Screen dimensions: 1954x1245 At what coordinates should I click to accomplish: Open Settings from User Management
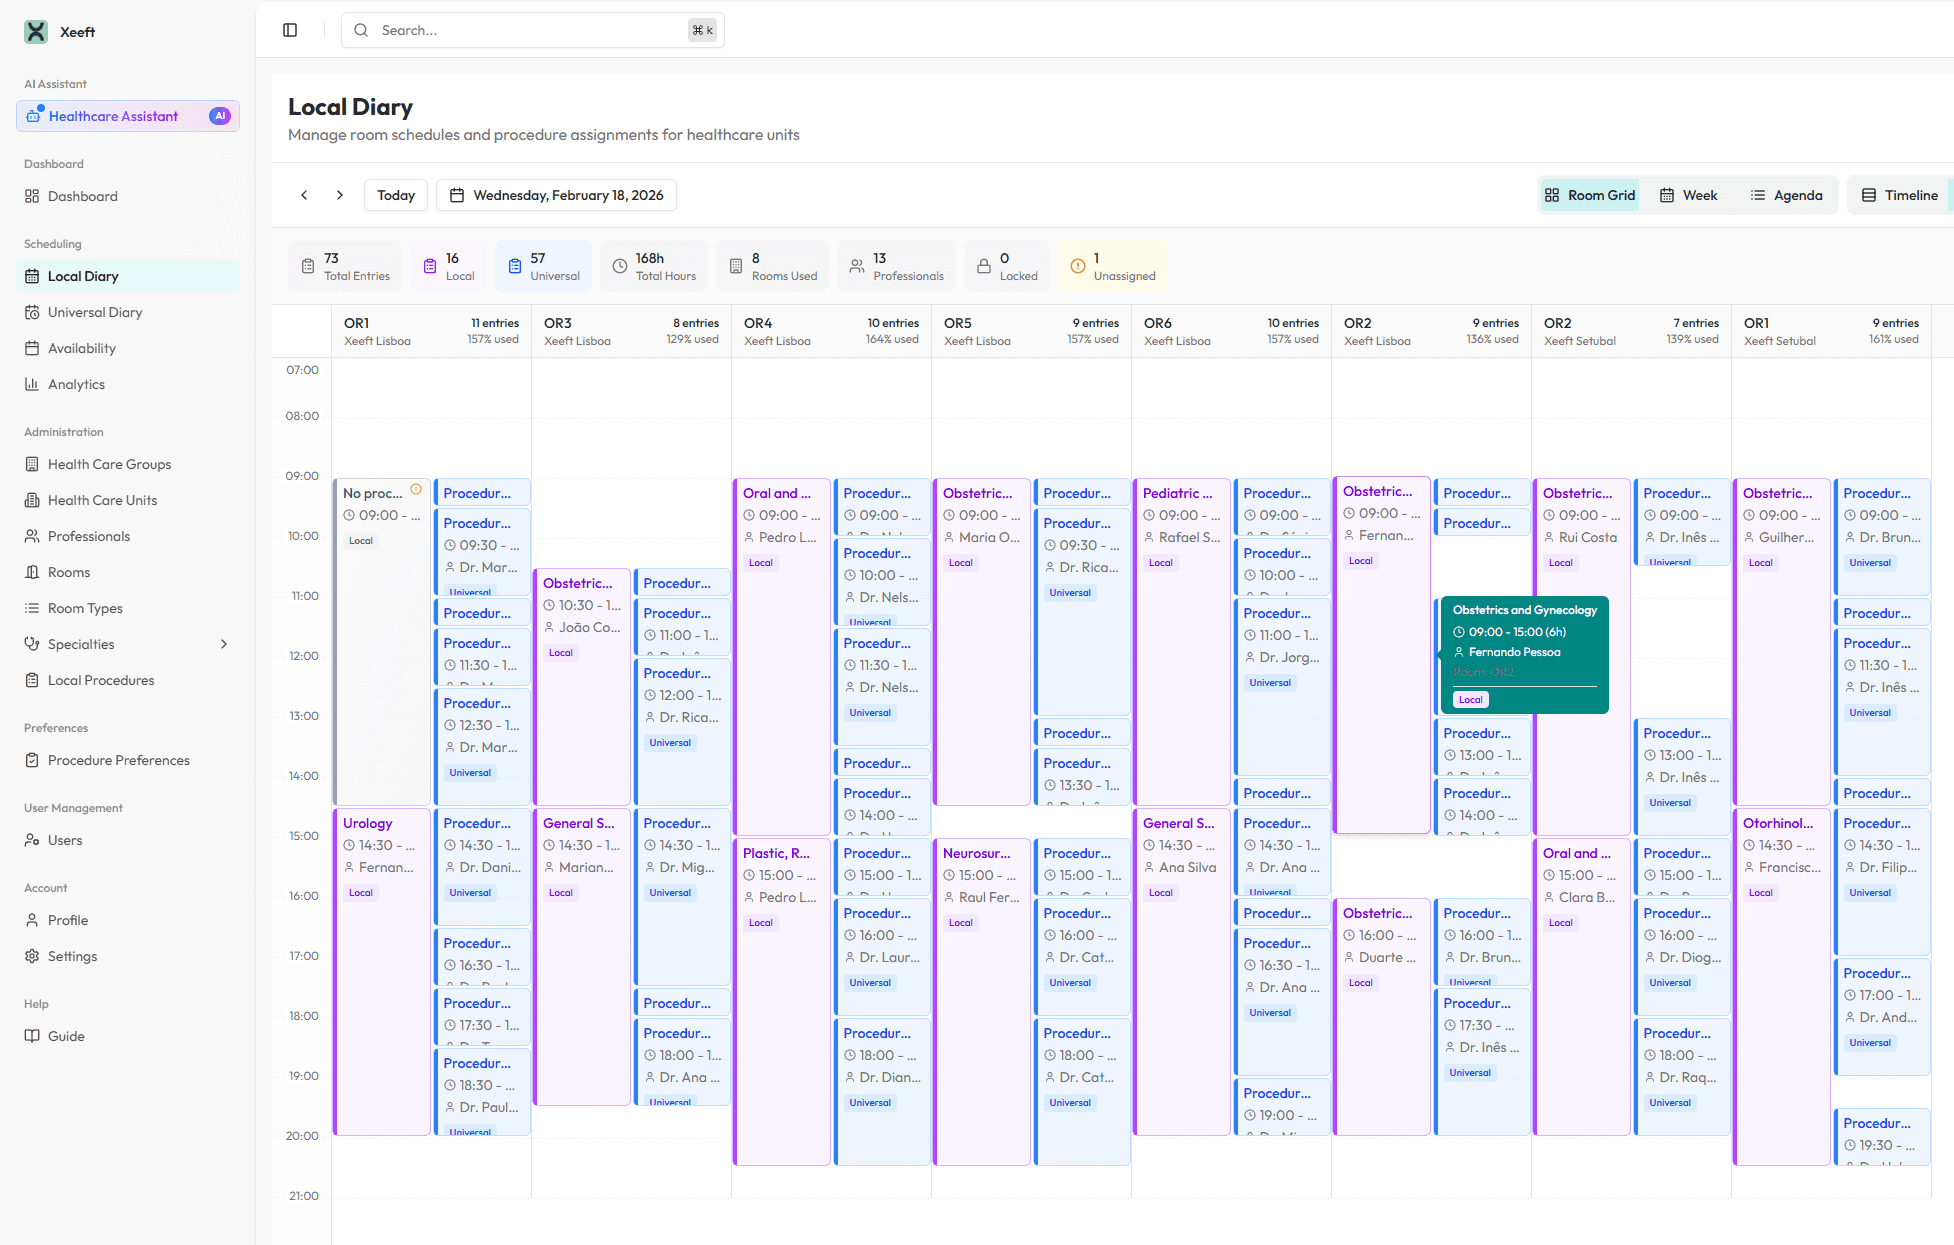[72, 956]
